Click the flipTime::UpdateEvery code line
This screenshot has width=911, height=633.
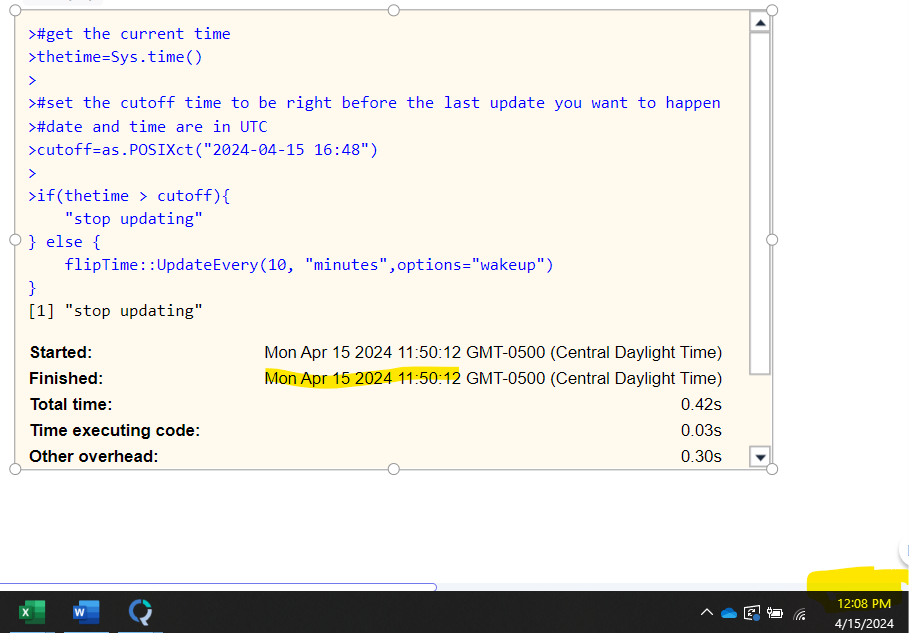point(308,265)
